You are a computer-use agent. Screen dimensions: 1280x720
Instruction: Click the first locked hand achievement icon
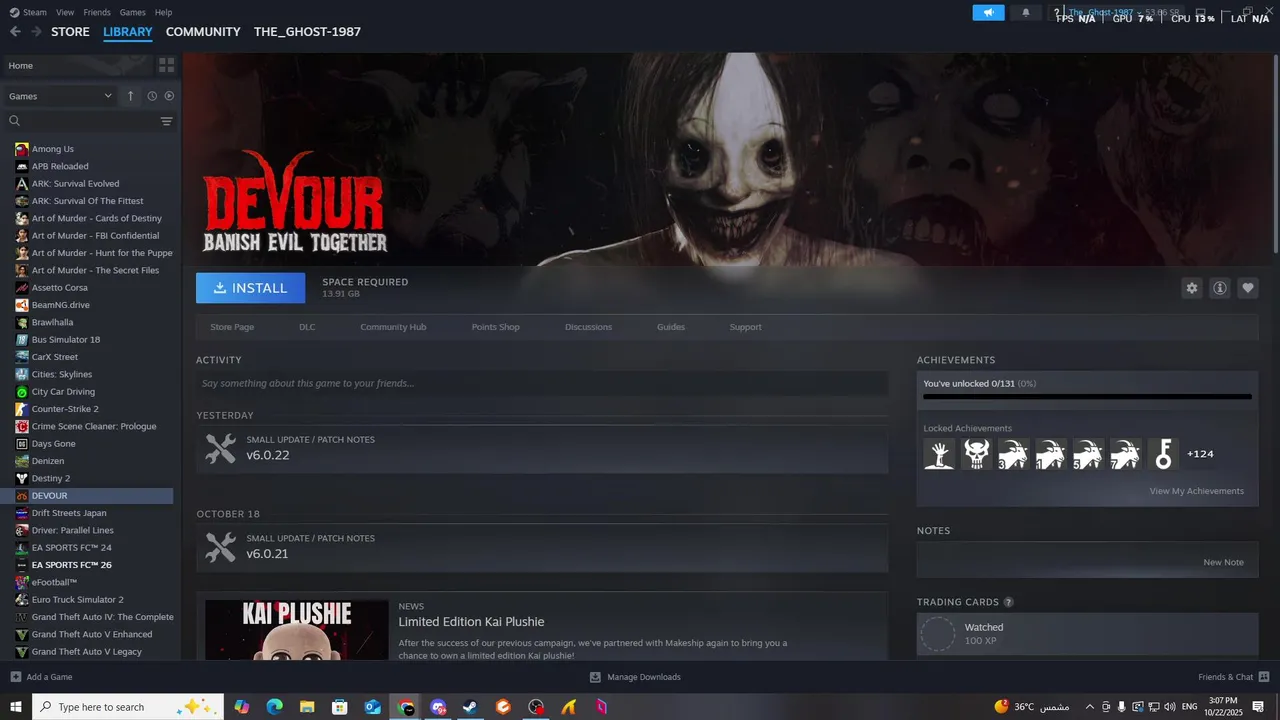click(939, 454)
